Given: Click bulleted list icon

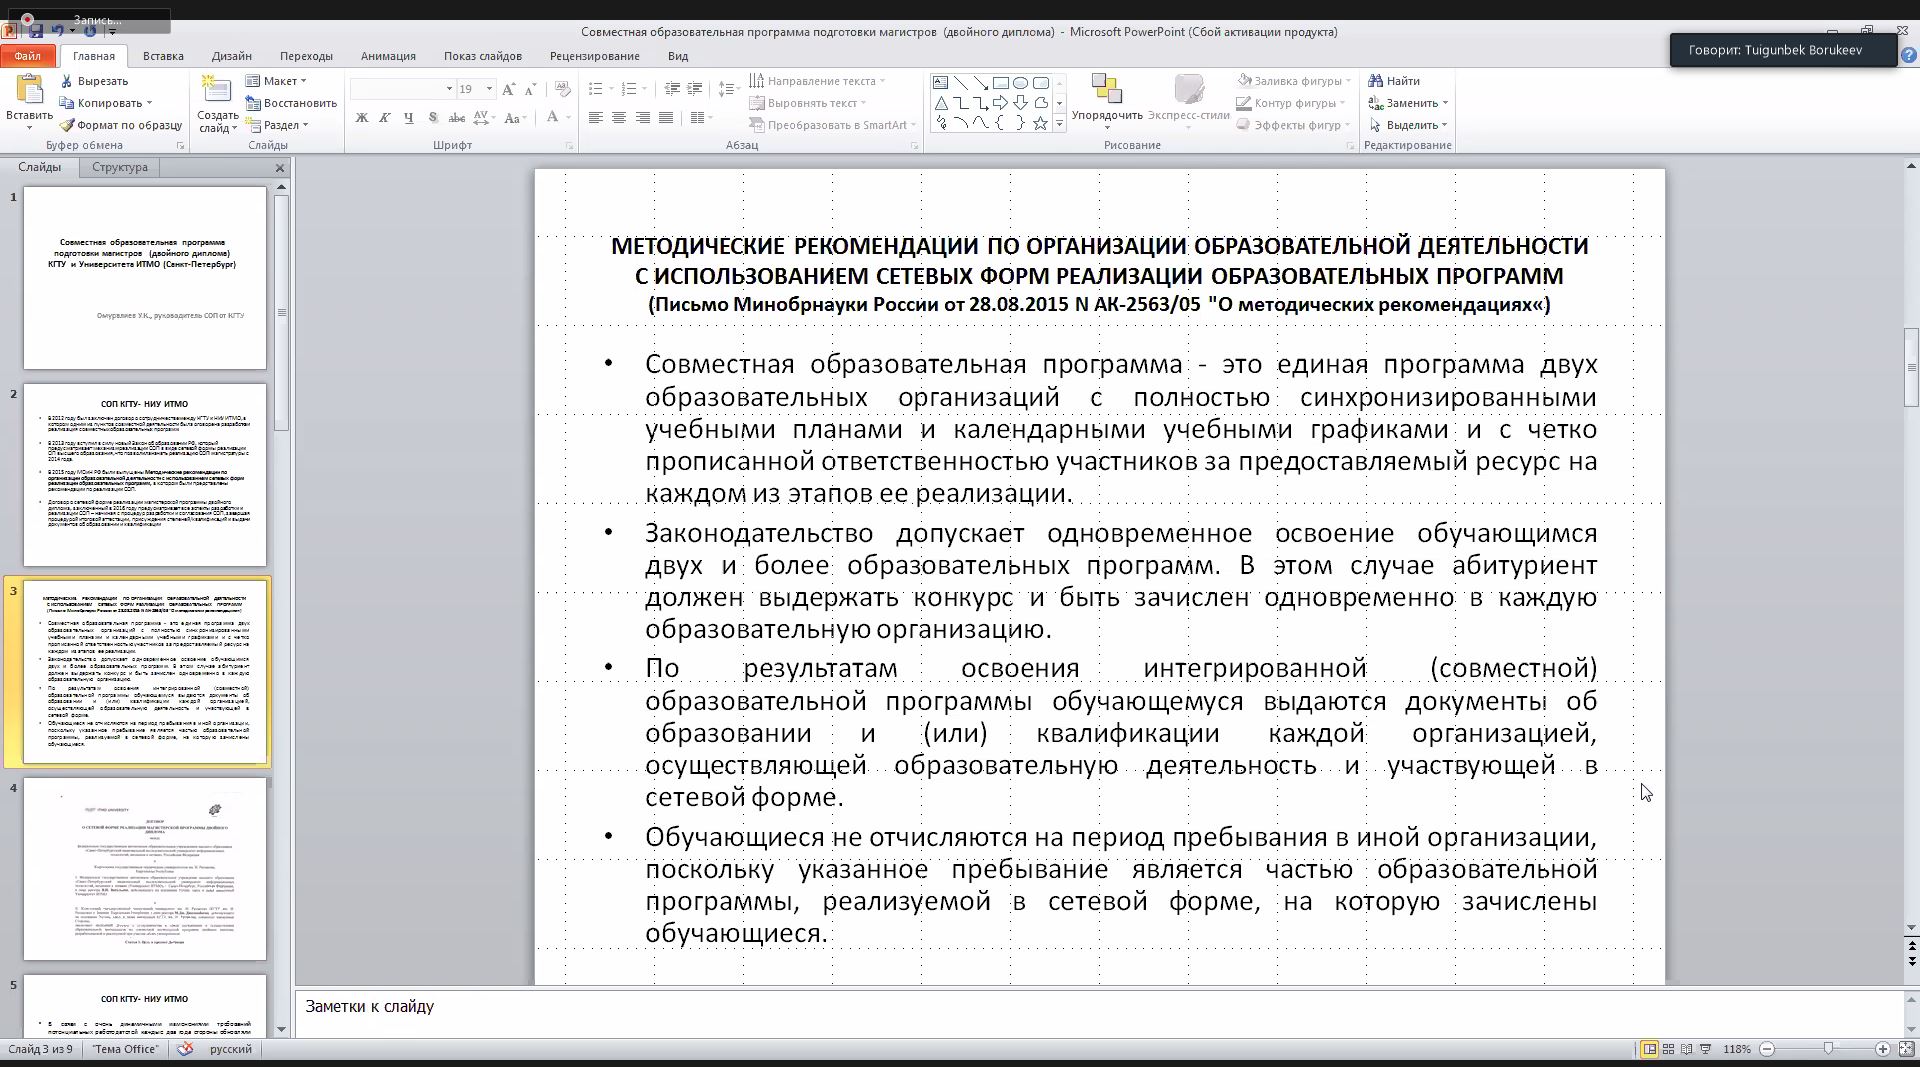Looking at the screenshot, I should click(596, 89).
